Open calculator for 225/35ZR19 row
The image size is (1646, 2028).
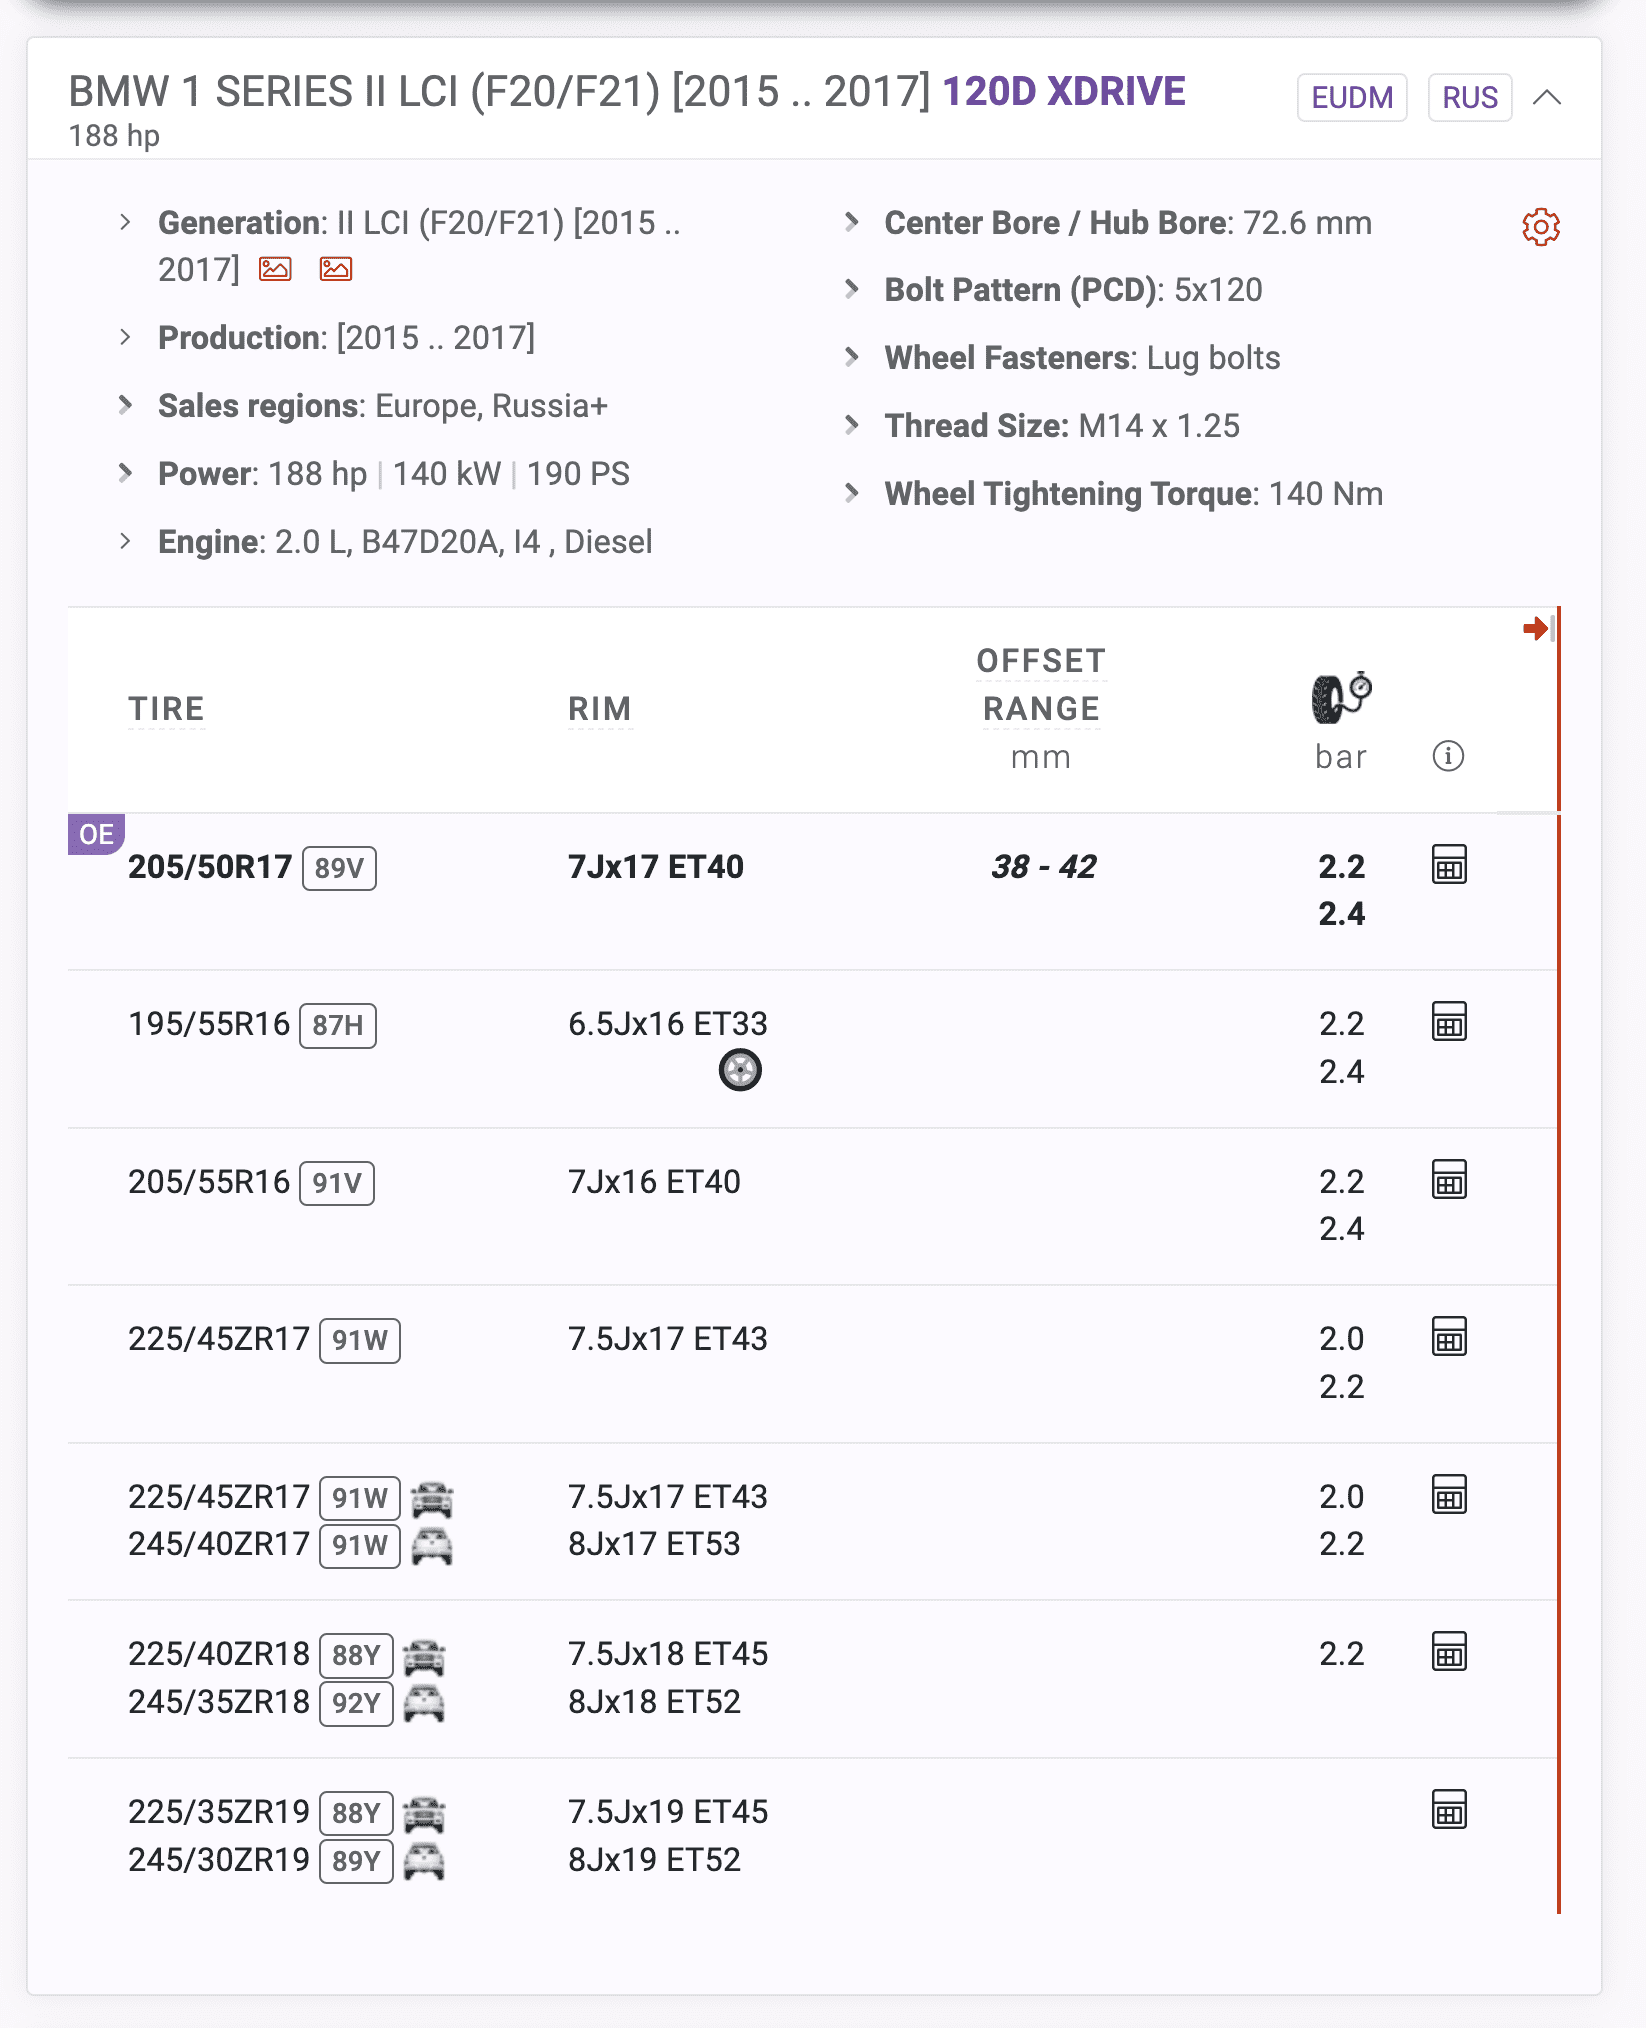pyautogui.click(x=1449, y=1810)
